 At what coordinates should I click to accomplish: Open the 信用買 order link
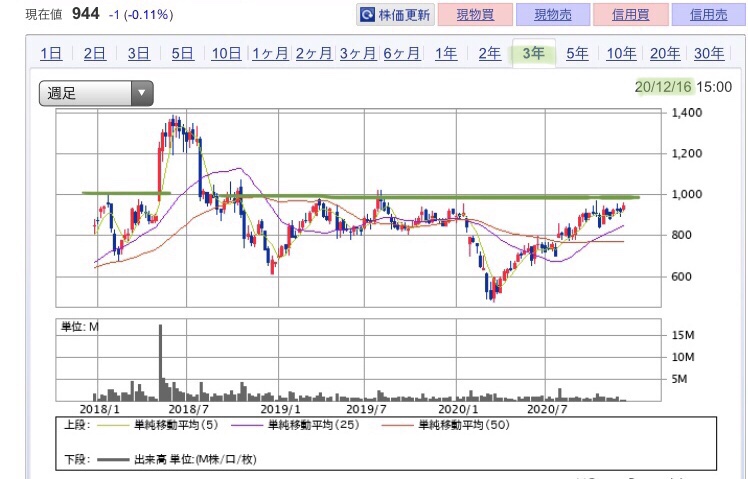coord(631,15)
